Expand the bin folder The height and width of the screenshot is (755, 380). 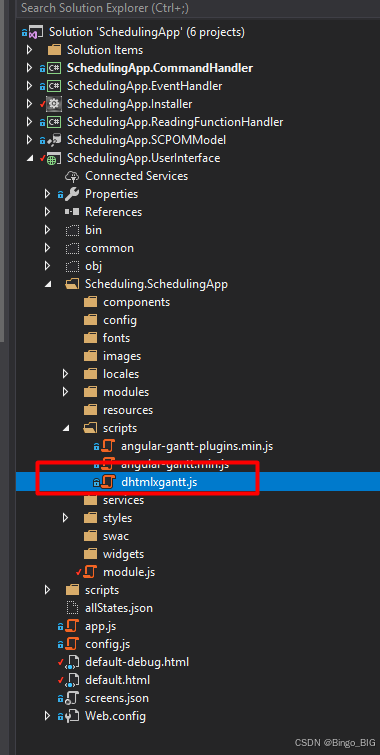click(x=47, y=230)
